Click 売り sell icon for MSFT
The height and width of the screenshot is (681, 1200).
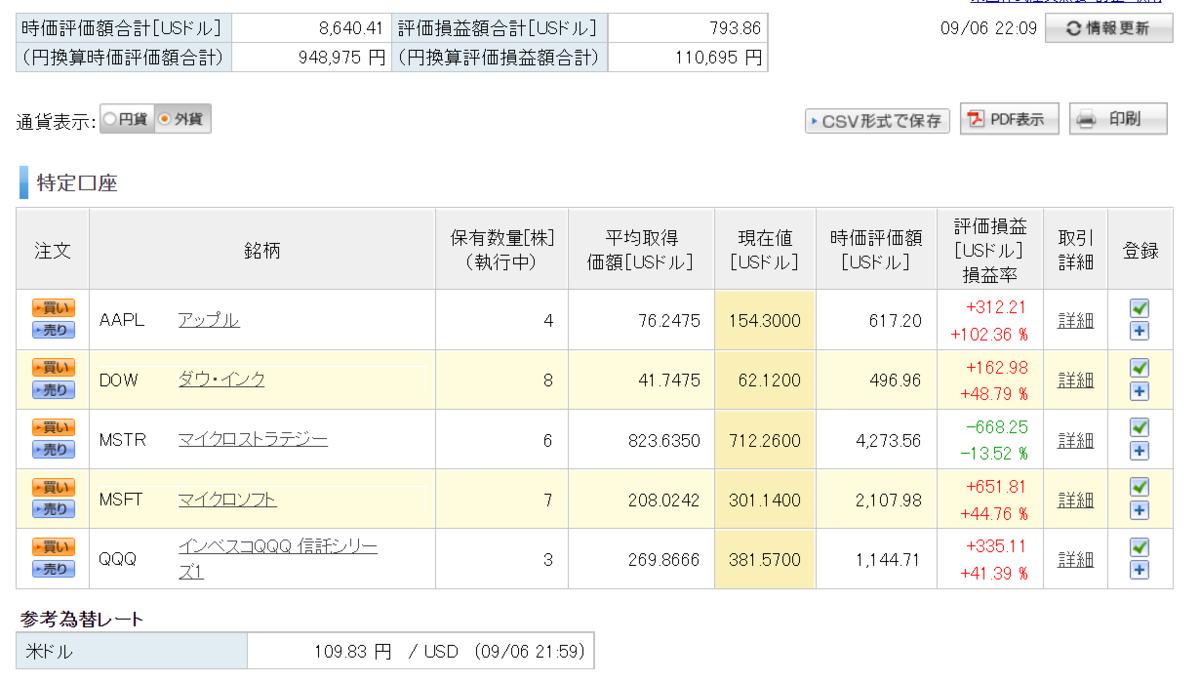[x=53, y=509]
